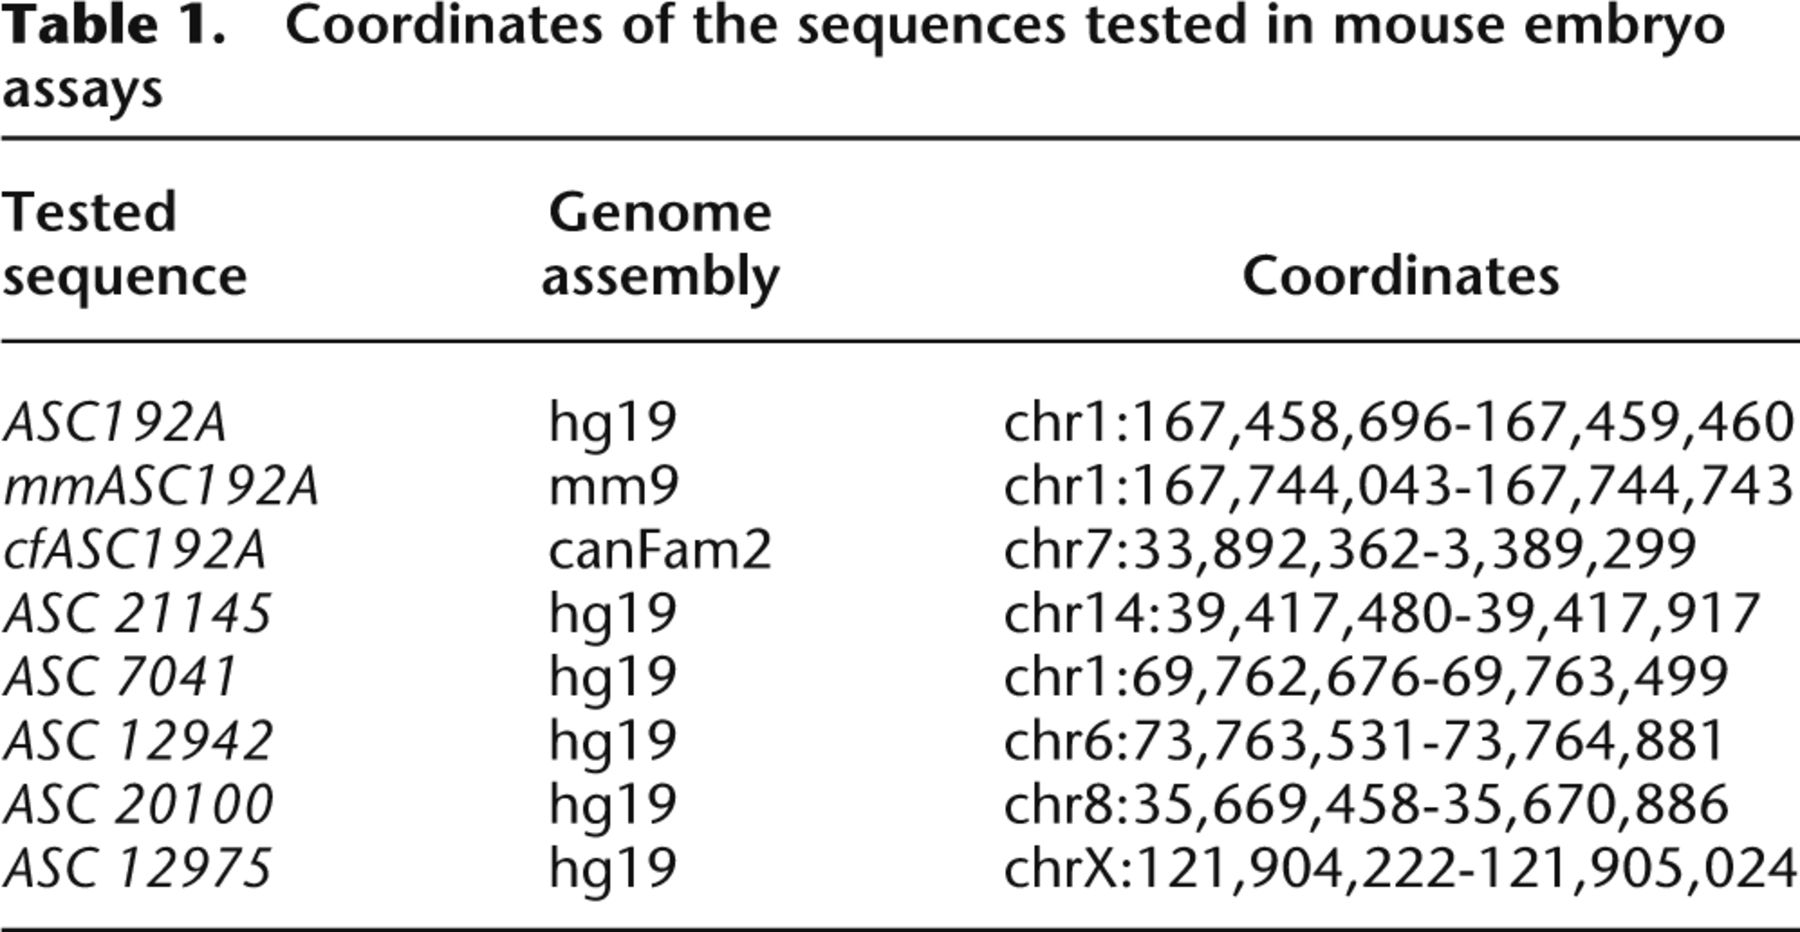Click the chr1:167,458,696-167,459,460 coordinates

[1398, 423]
